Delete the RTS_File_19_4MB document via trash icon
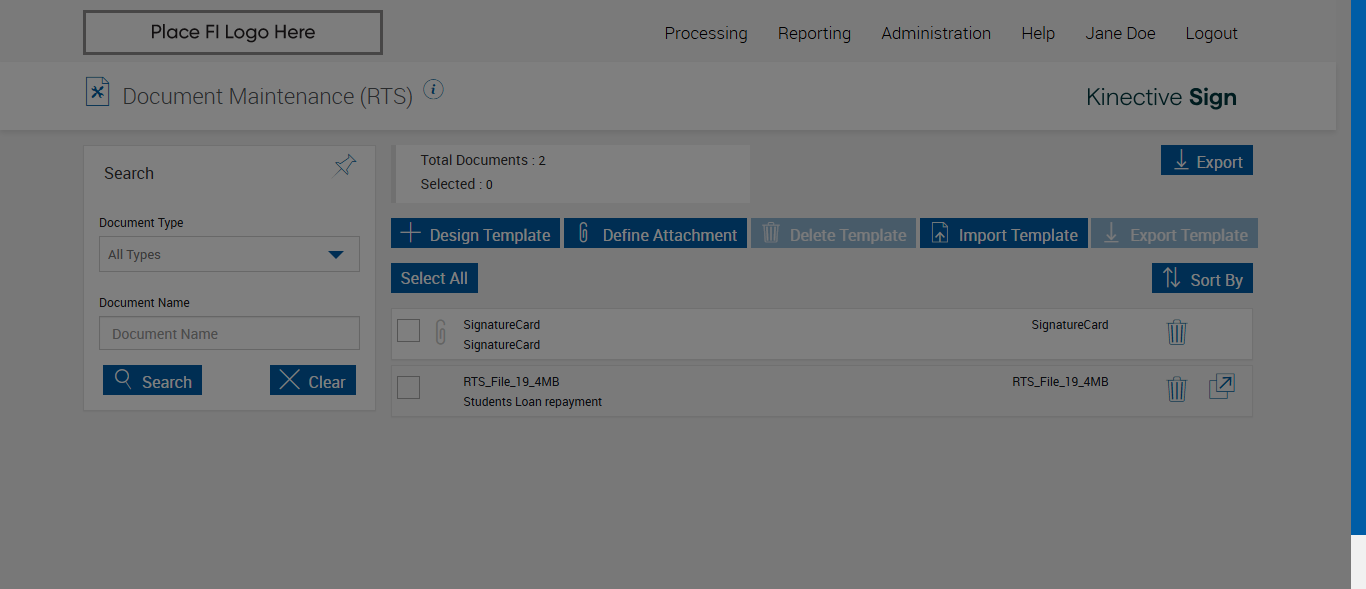This screenshot has height=589, width=1366. pyautogui.click(x=1177, y=389)
